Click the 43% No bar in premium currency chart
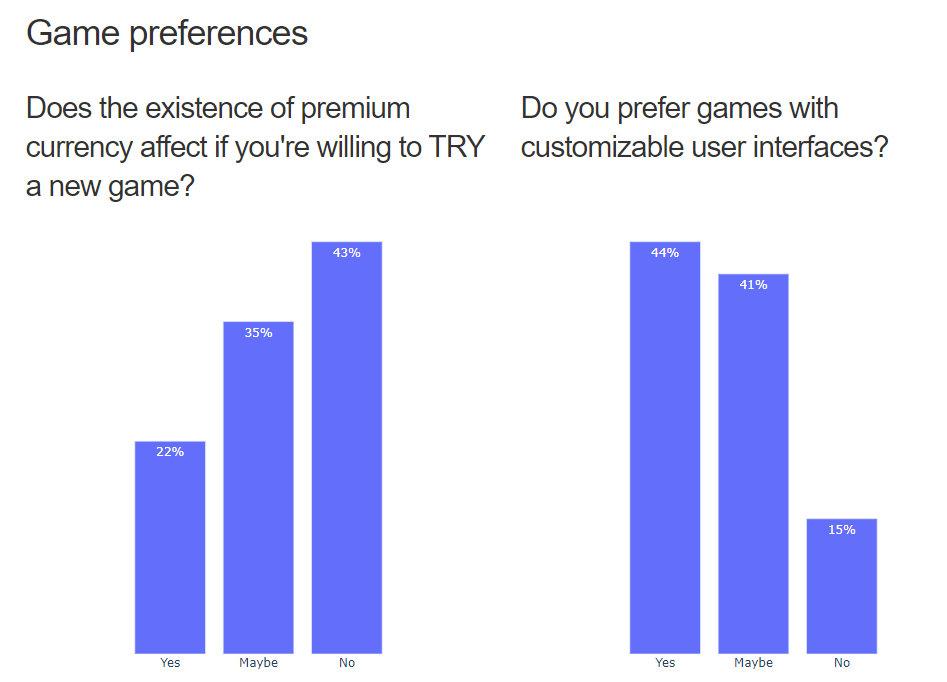 click(347, 448)
